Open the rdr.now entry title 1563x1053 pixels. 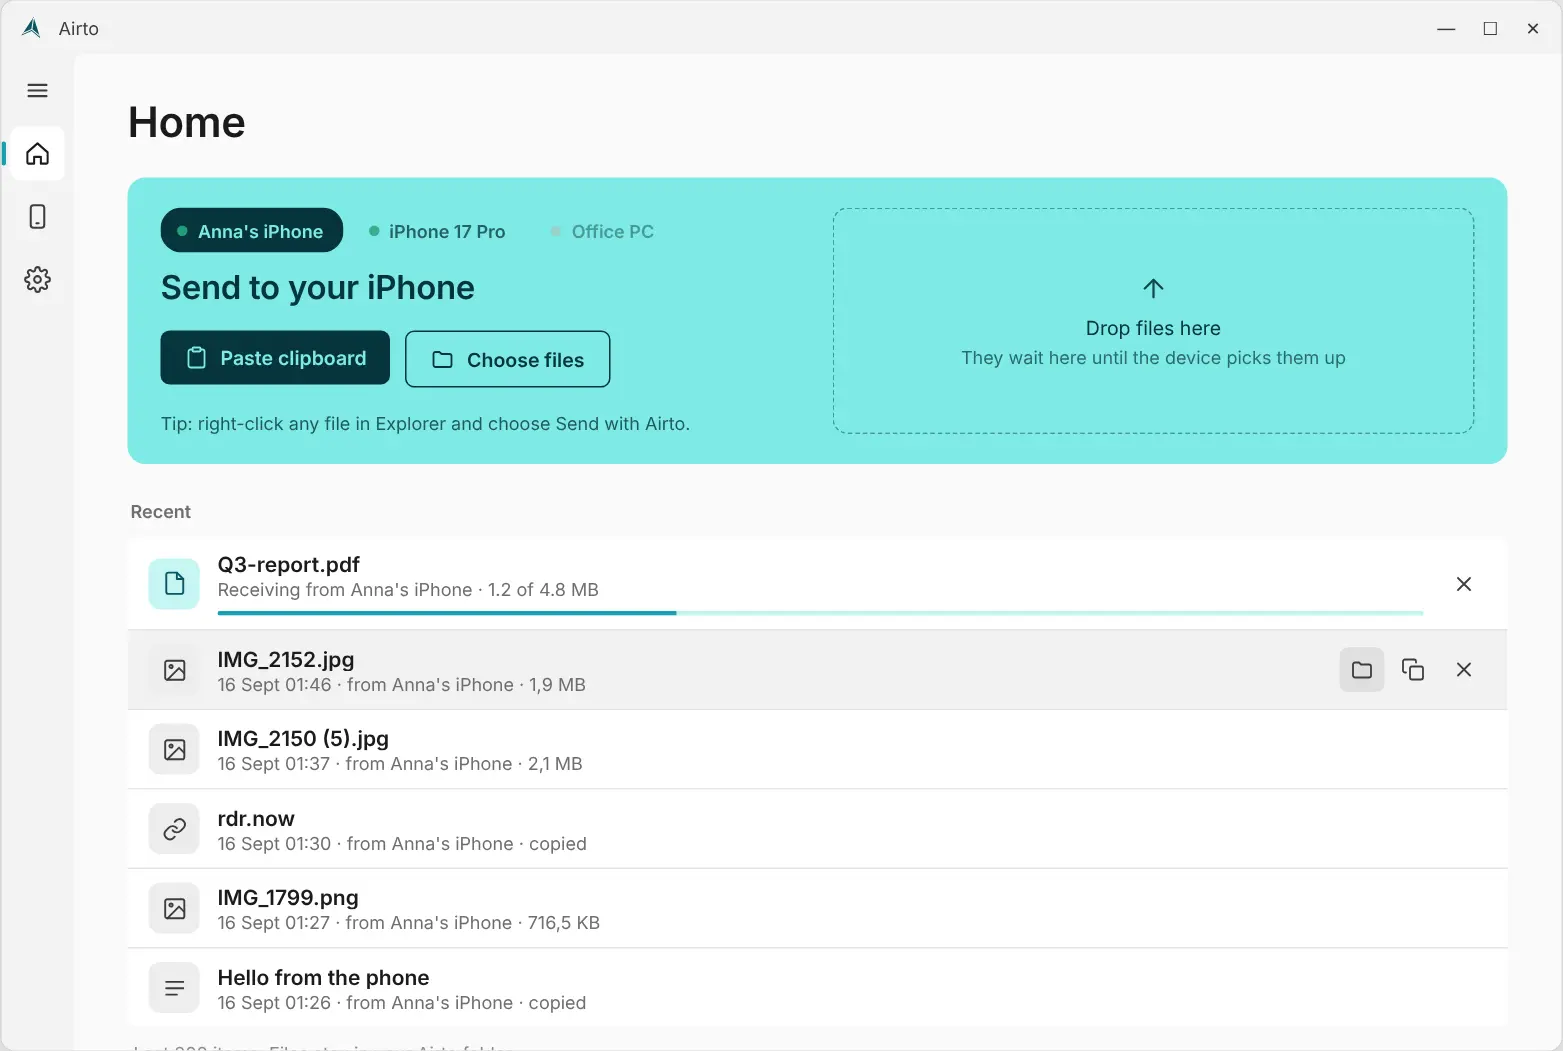coord(256,819)
